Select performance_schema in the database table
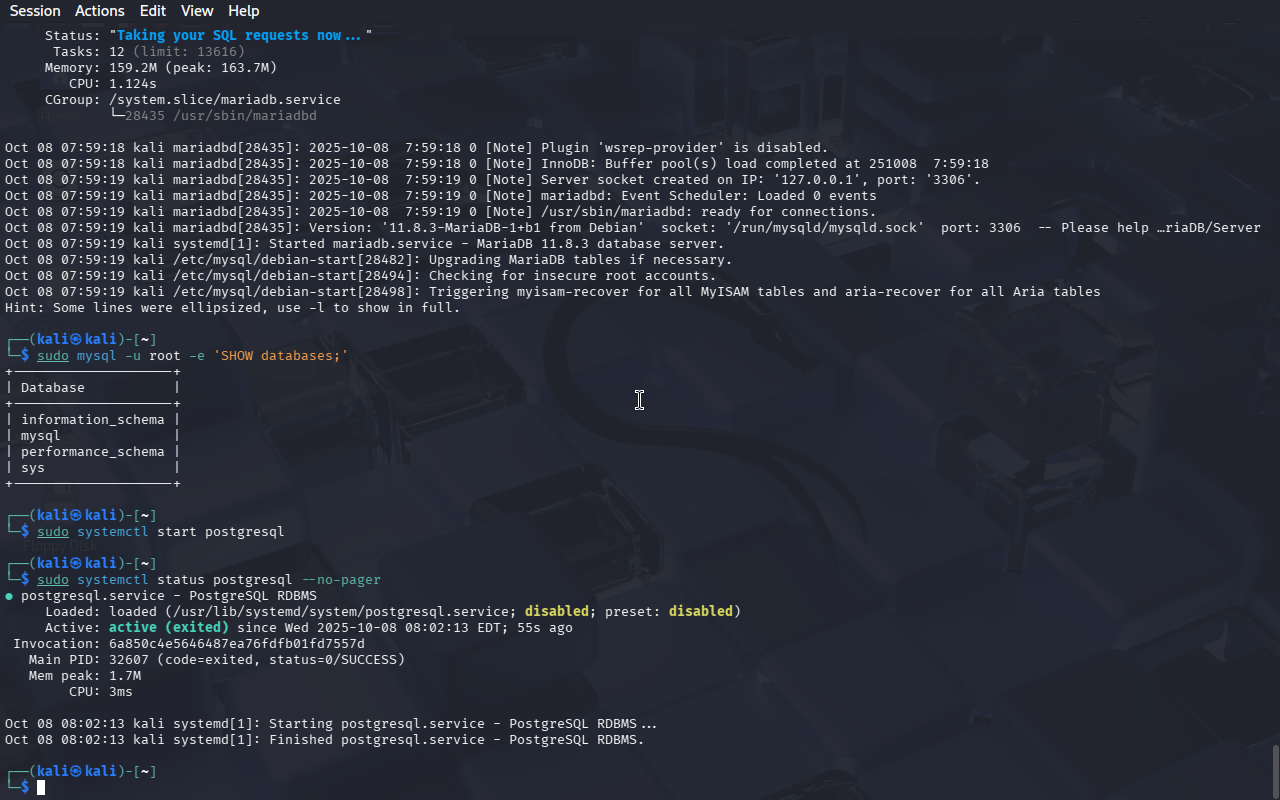The height and width of the screenshot is (800, 1280). [x=92, y=452]
